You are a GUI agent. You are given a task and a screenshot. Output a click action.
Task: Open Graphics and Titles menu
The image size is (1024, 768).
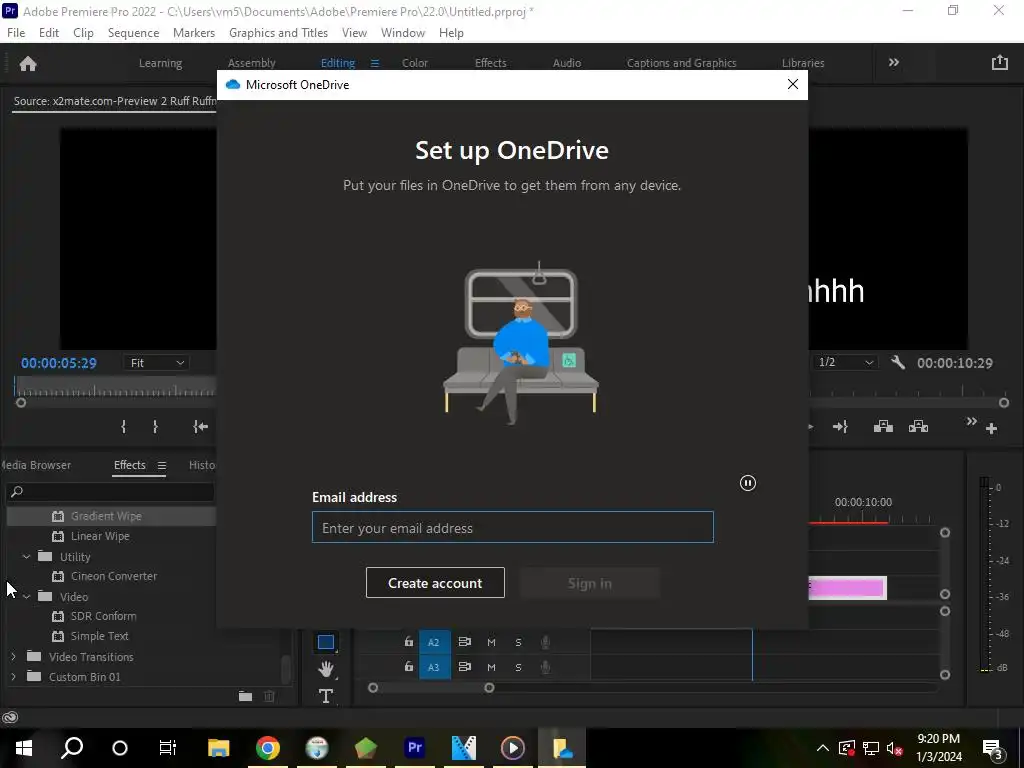pyautogui.click(x=278, y=33)
